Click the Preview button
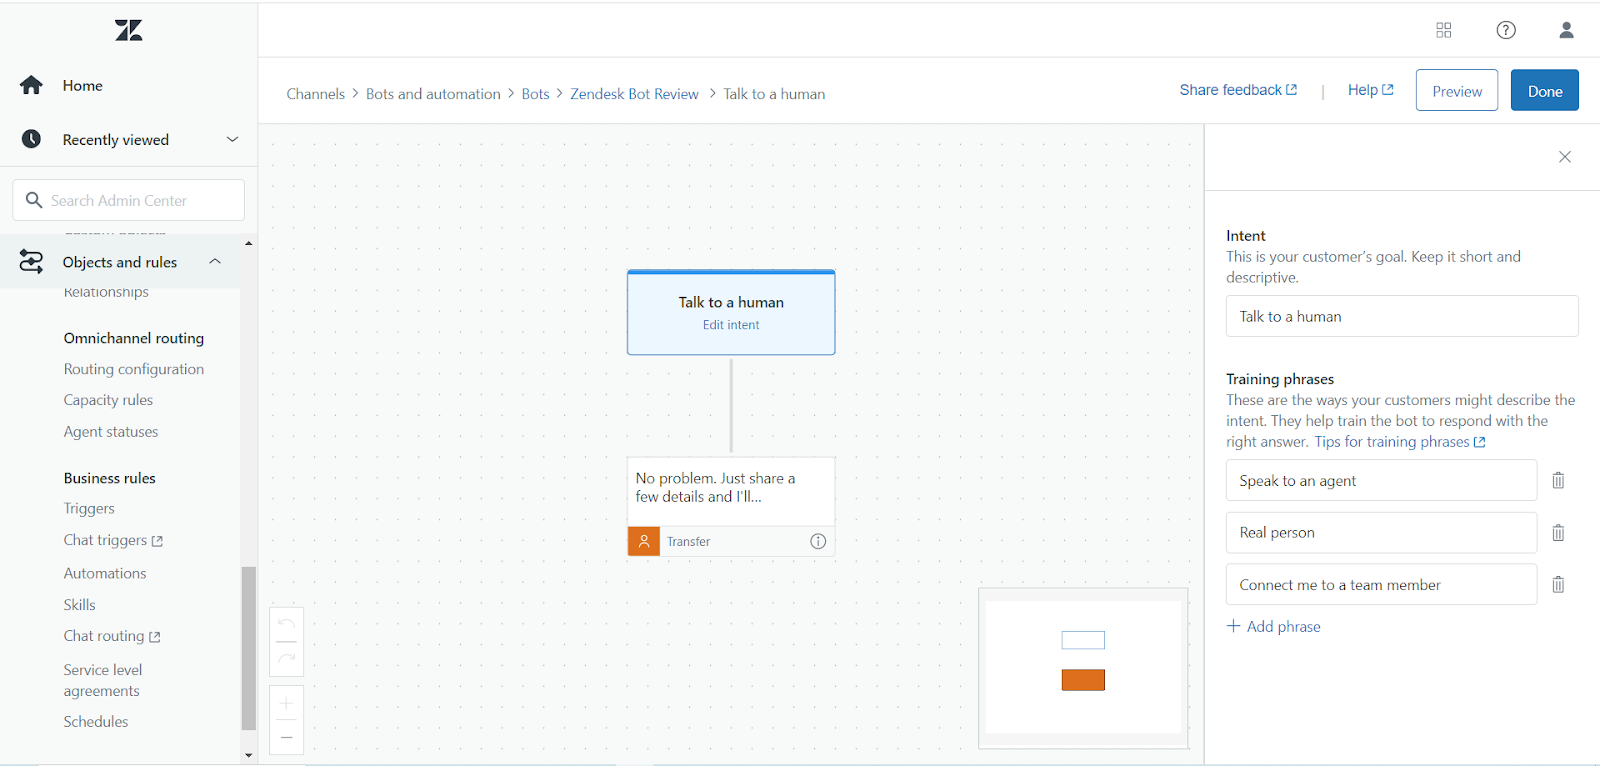This screenshot has height=766, width=1600. pos(1456,91)
